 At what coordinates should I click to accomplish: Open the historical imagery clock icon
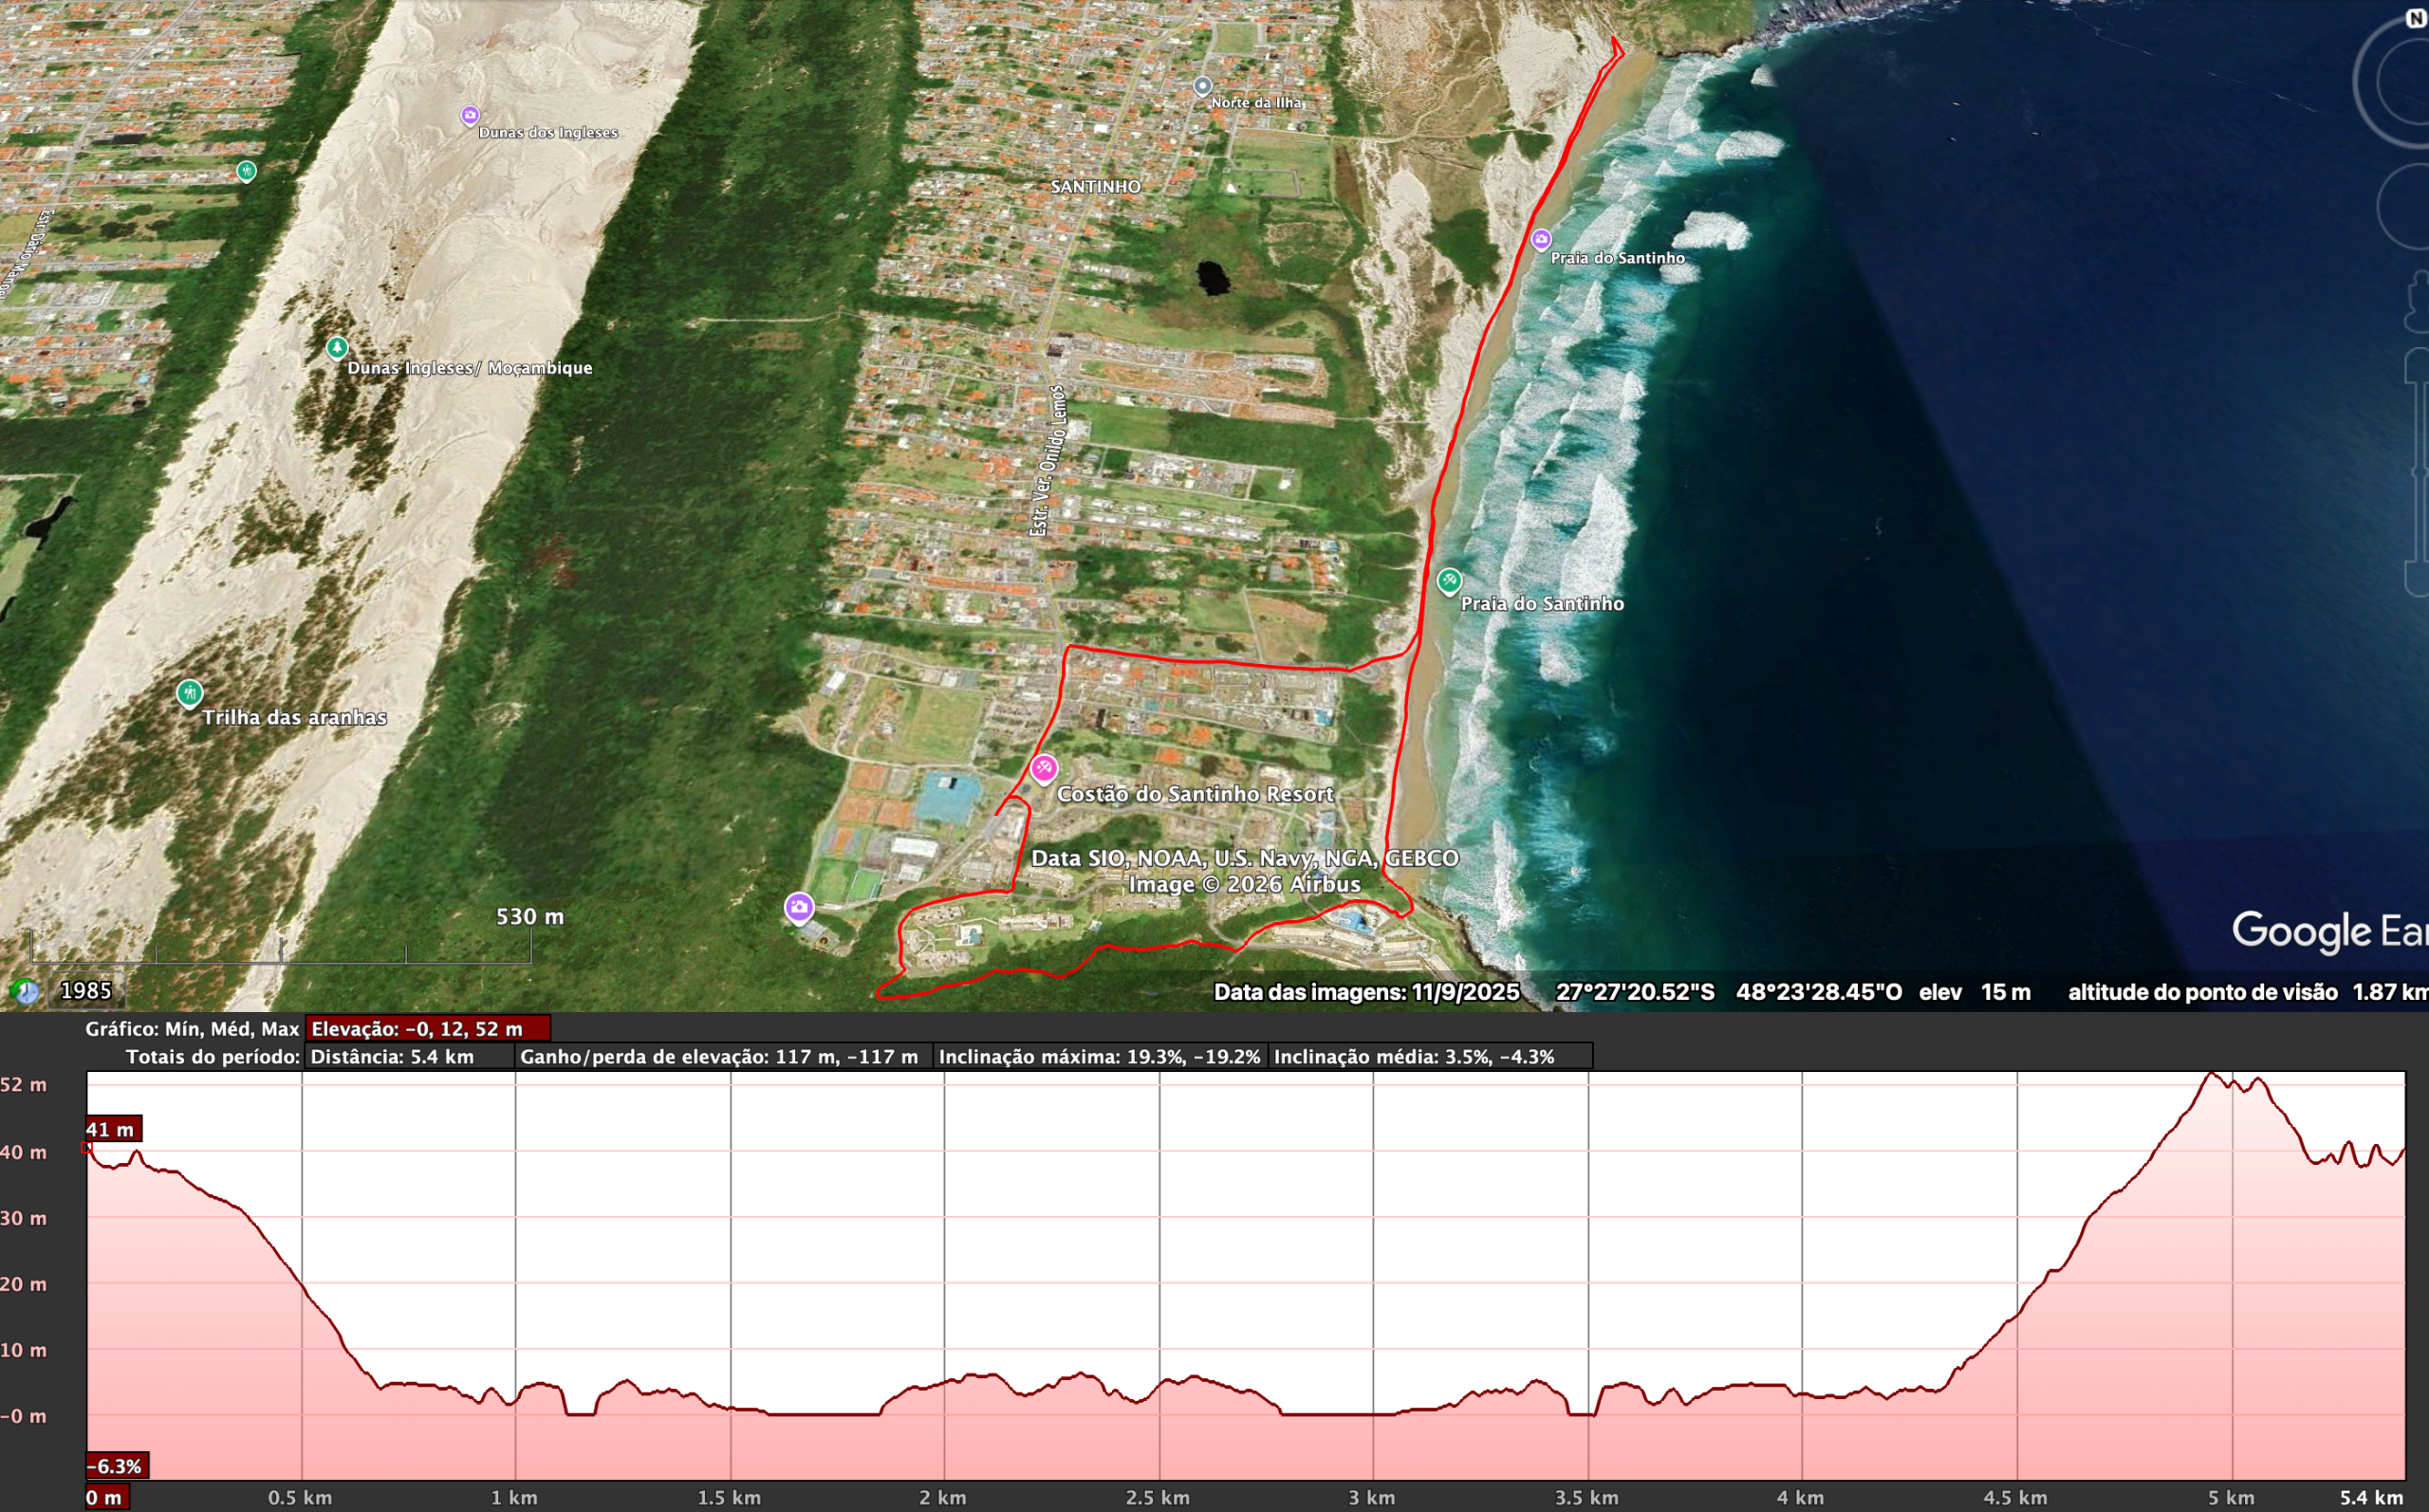[24, 992]
